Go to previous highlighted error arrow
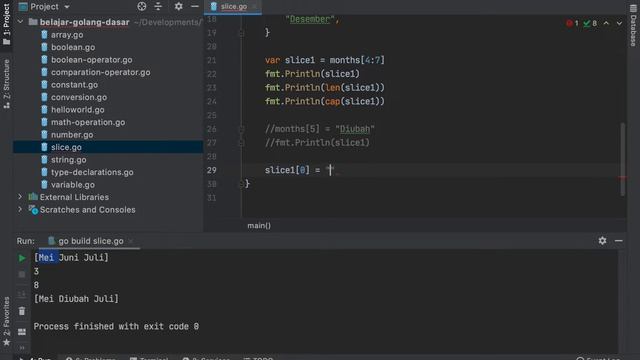This screenshot has height=360, width=640. [x=606, y=23]
